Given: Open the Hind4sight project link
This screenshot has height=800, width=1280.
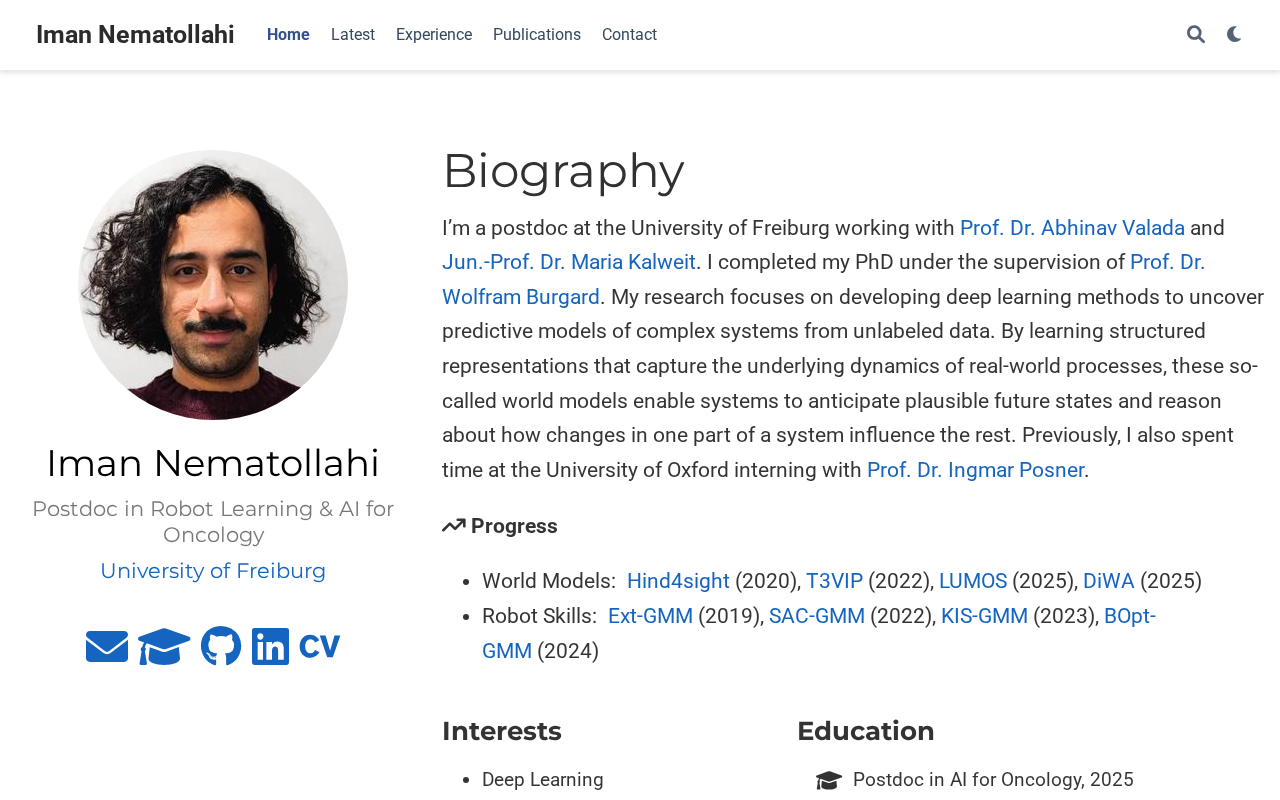Looking at the screenshot, I should click(x=678, y=581).
